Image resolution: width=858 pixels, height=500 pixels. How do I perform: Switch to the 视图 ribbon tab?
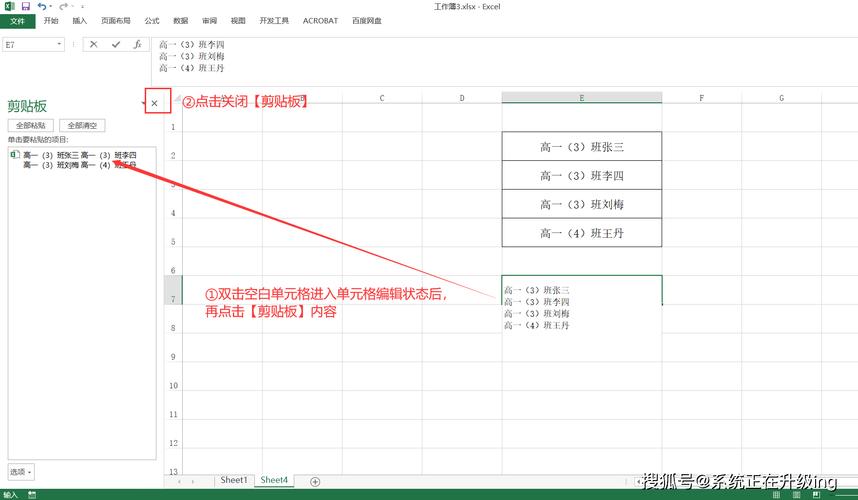point(238,21)
